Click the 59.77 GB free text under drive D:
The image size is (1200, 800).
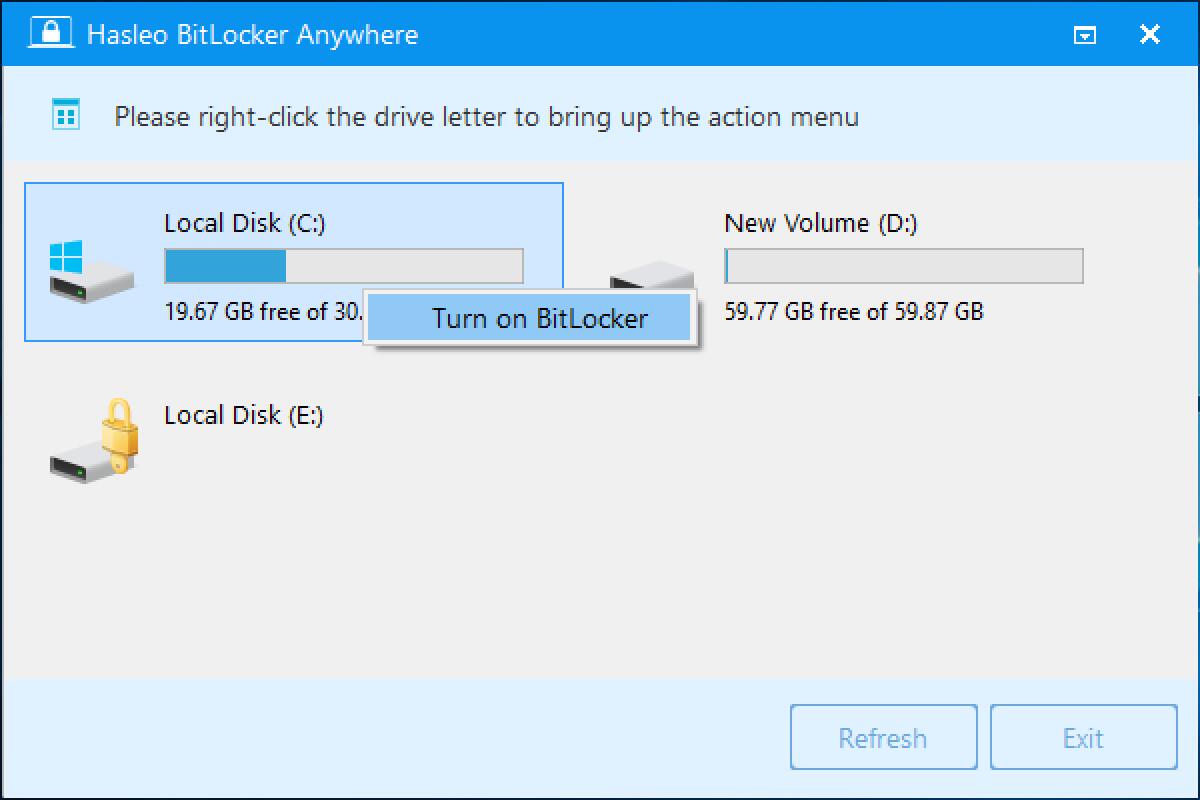click(852, 311)
